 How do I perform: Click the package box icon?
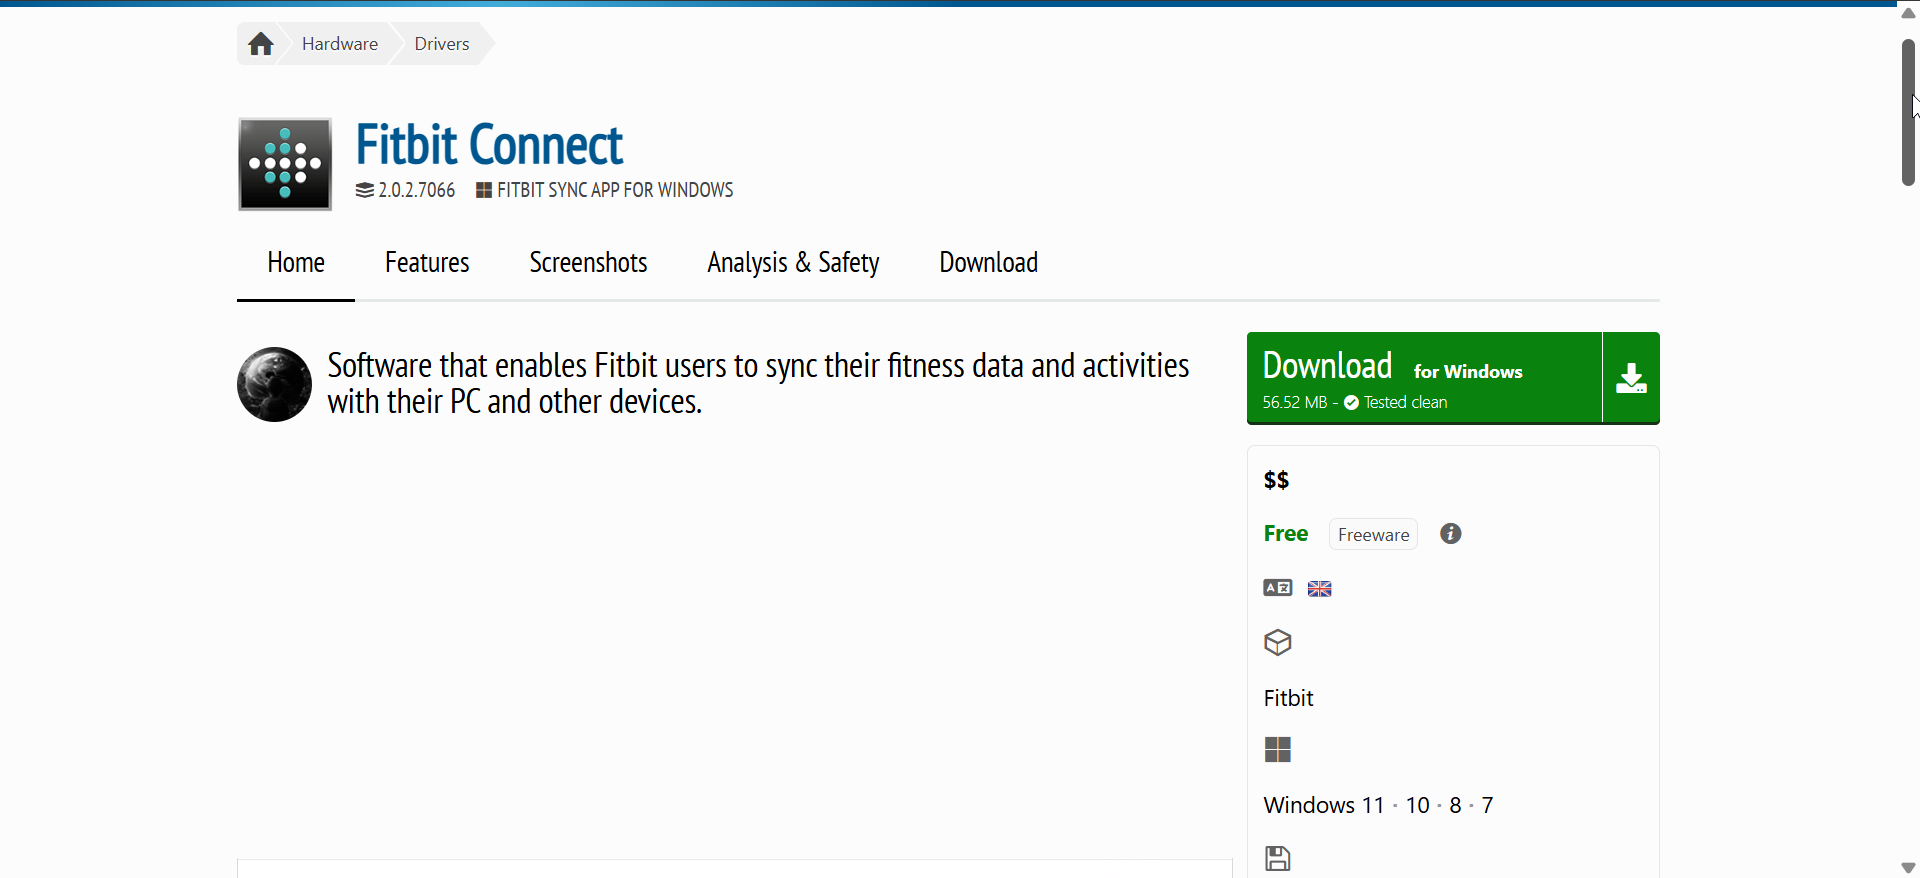(1278, 642)
